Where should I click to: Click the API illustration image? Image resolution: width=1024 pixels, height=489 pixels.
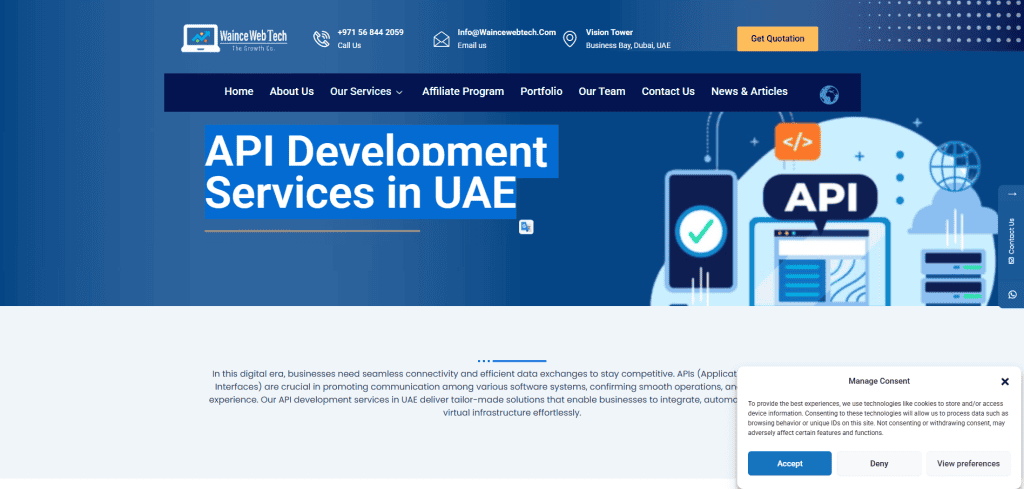coord(825,209)
